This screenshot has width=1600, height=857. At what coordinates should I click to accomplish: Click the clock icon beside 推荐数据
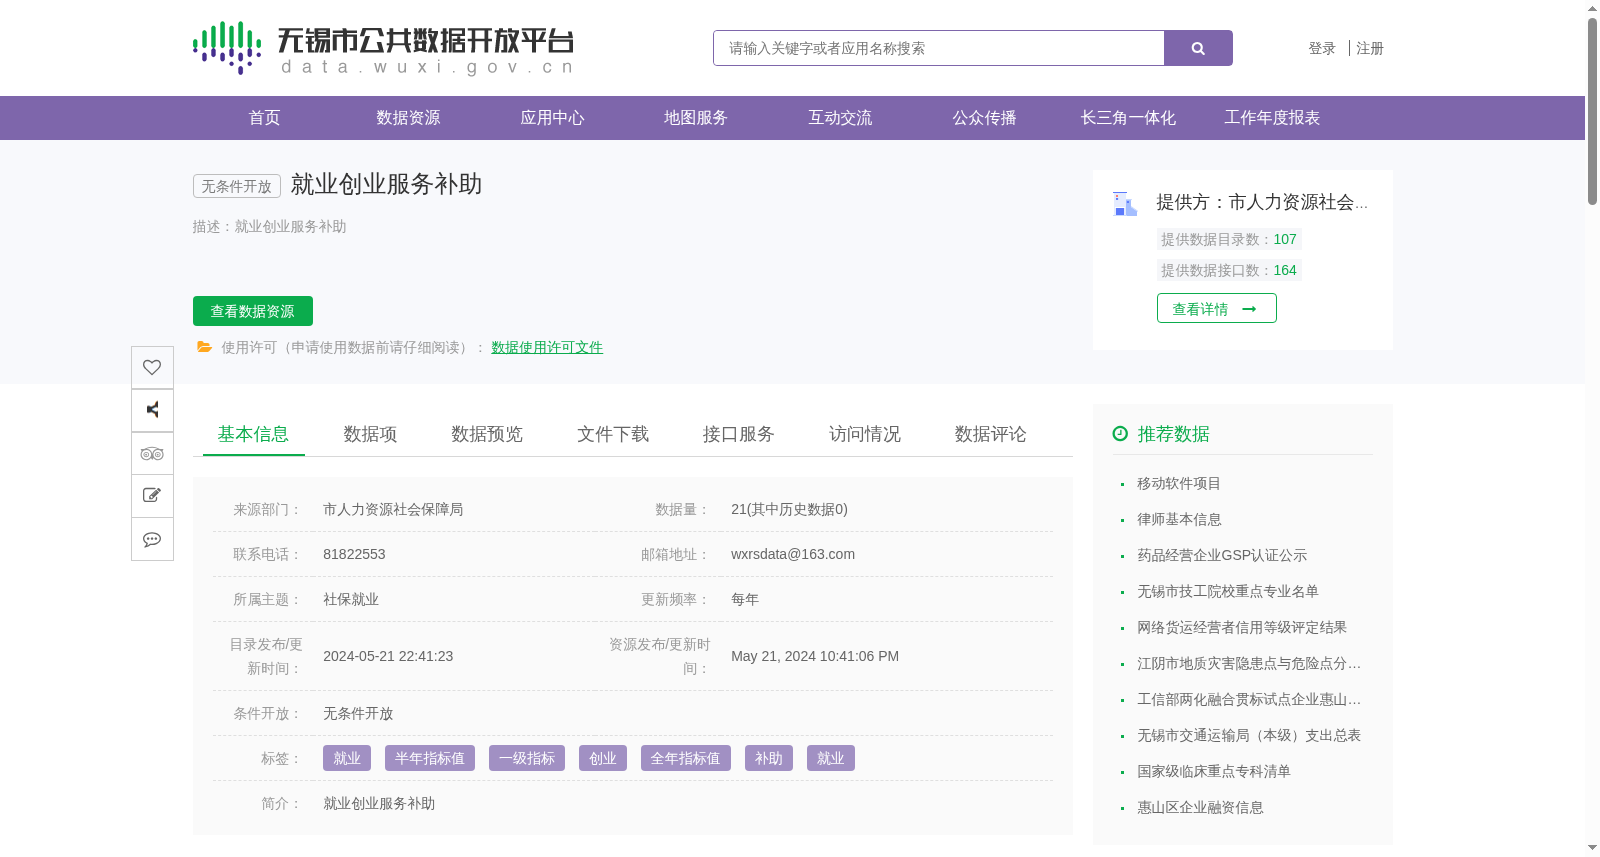(1120, 434)
